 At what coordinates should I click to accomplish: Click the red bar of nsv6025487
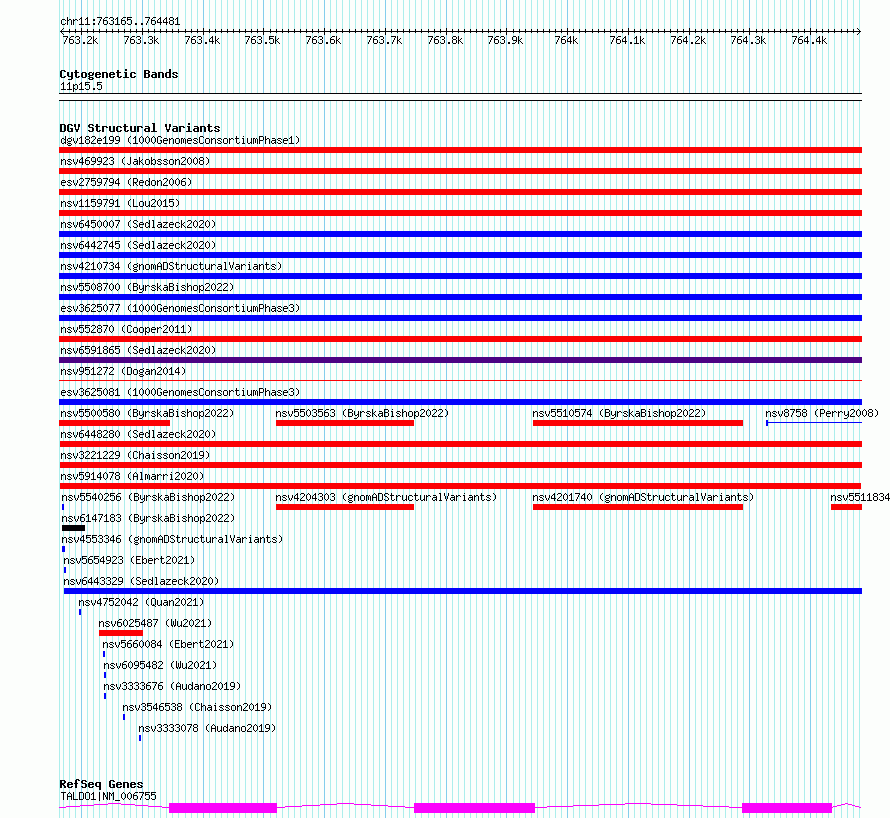tap(121, 633)
